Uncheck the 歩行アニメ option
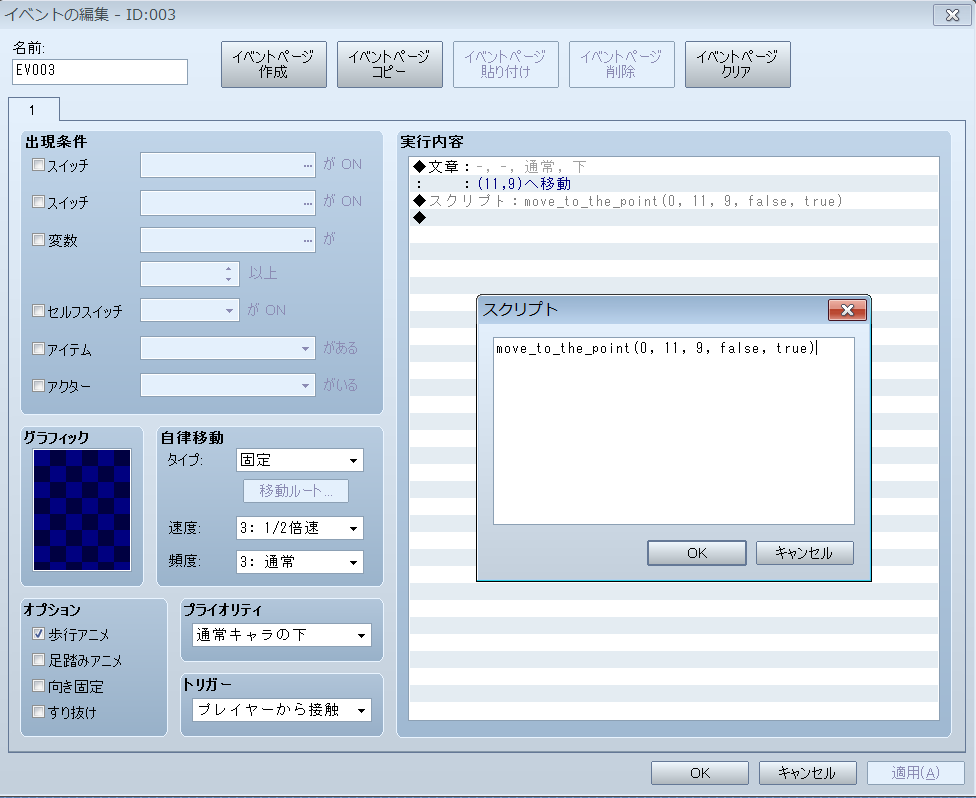Viewport: 976px width, 798px height. (39, 634)
